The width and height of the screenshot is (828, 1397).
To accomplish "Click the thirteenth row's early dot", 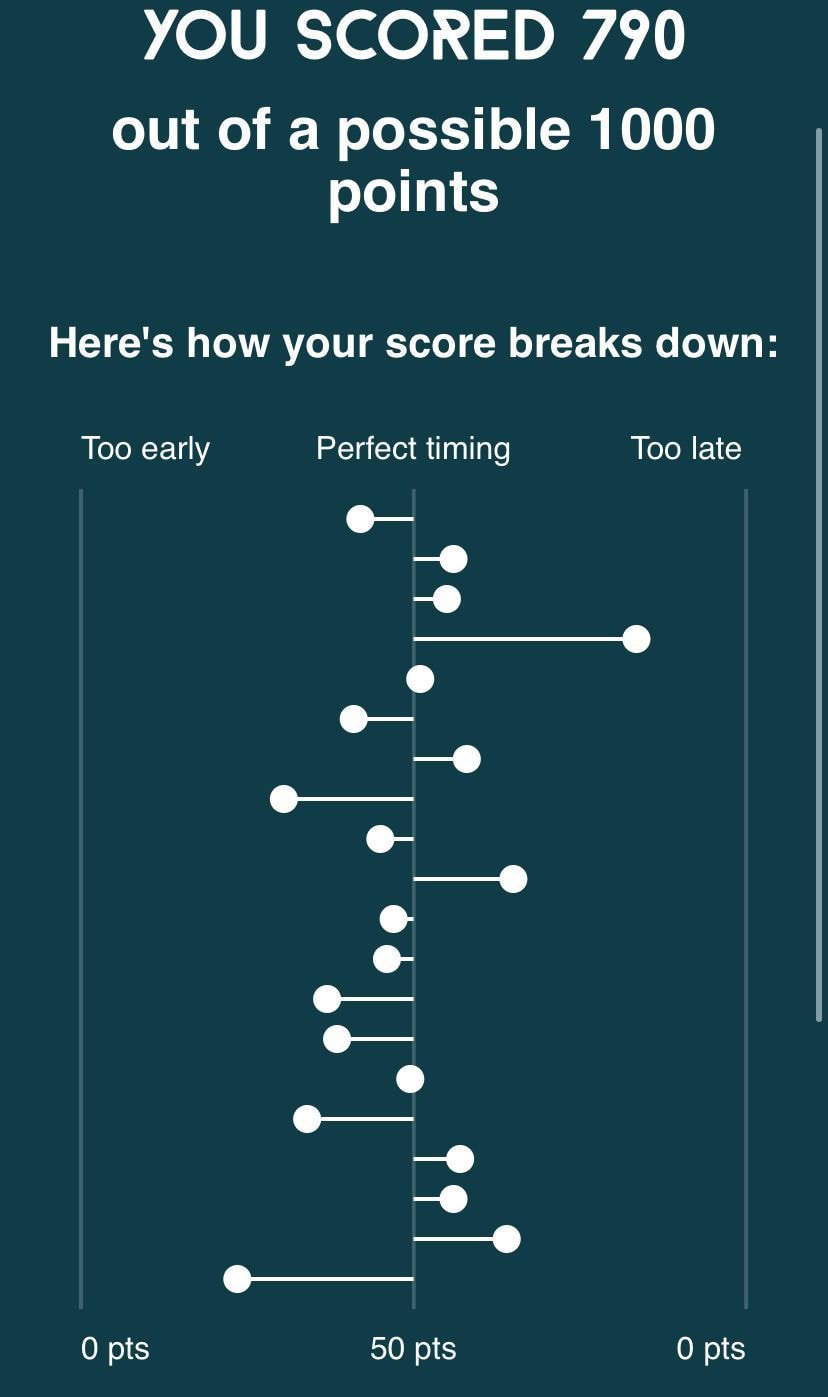I will (327, 999).
